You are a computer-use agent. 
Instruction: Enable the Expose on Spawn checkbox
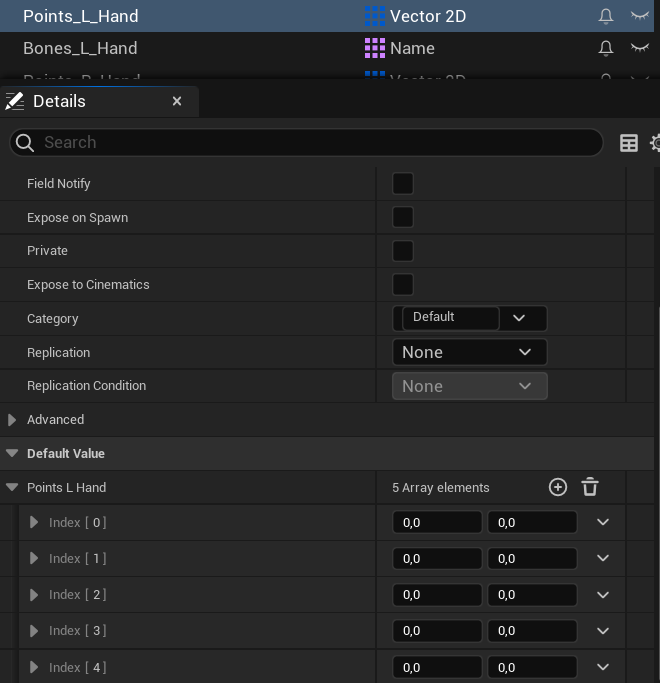[403, 217]
